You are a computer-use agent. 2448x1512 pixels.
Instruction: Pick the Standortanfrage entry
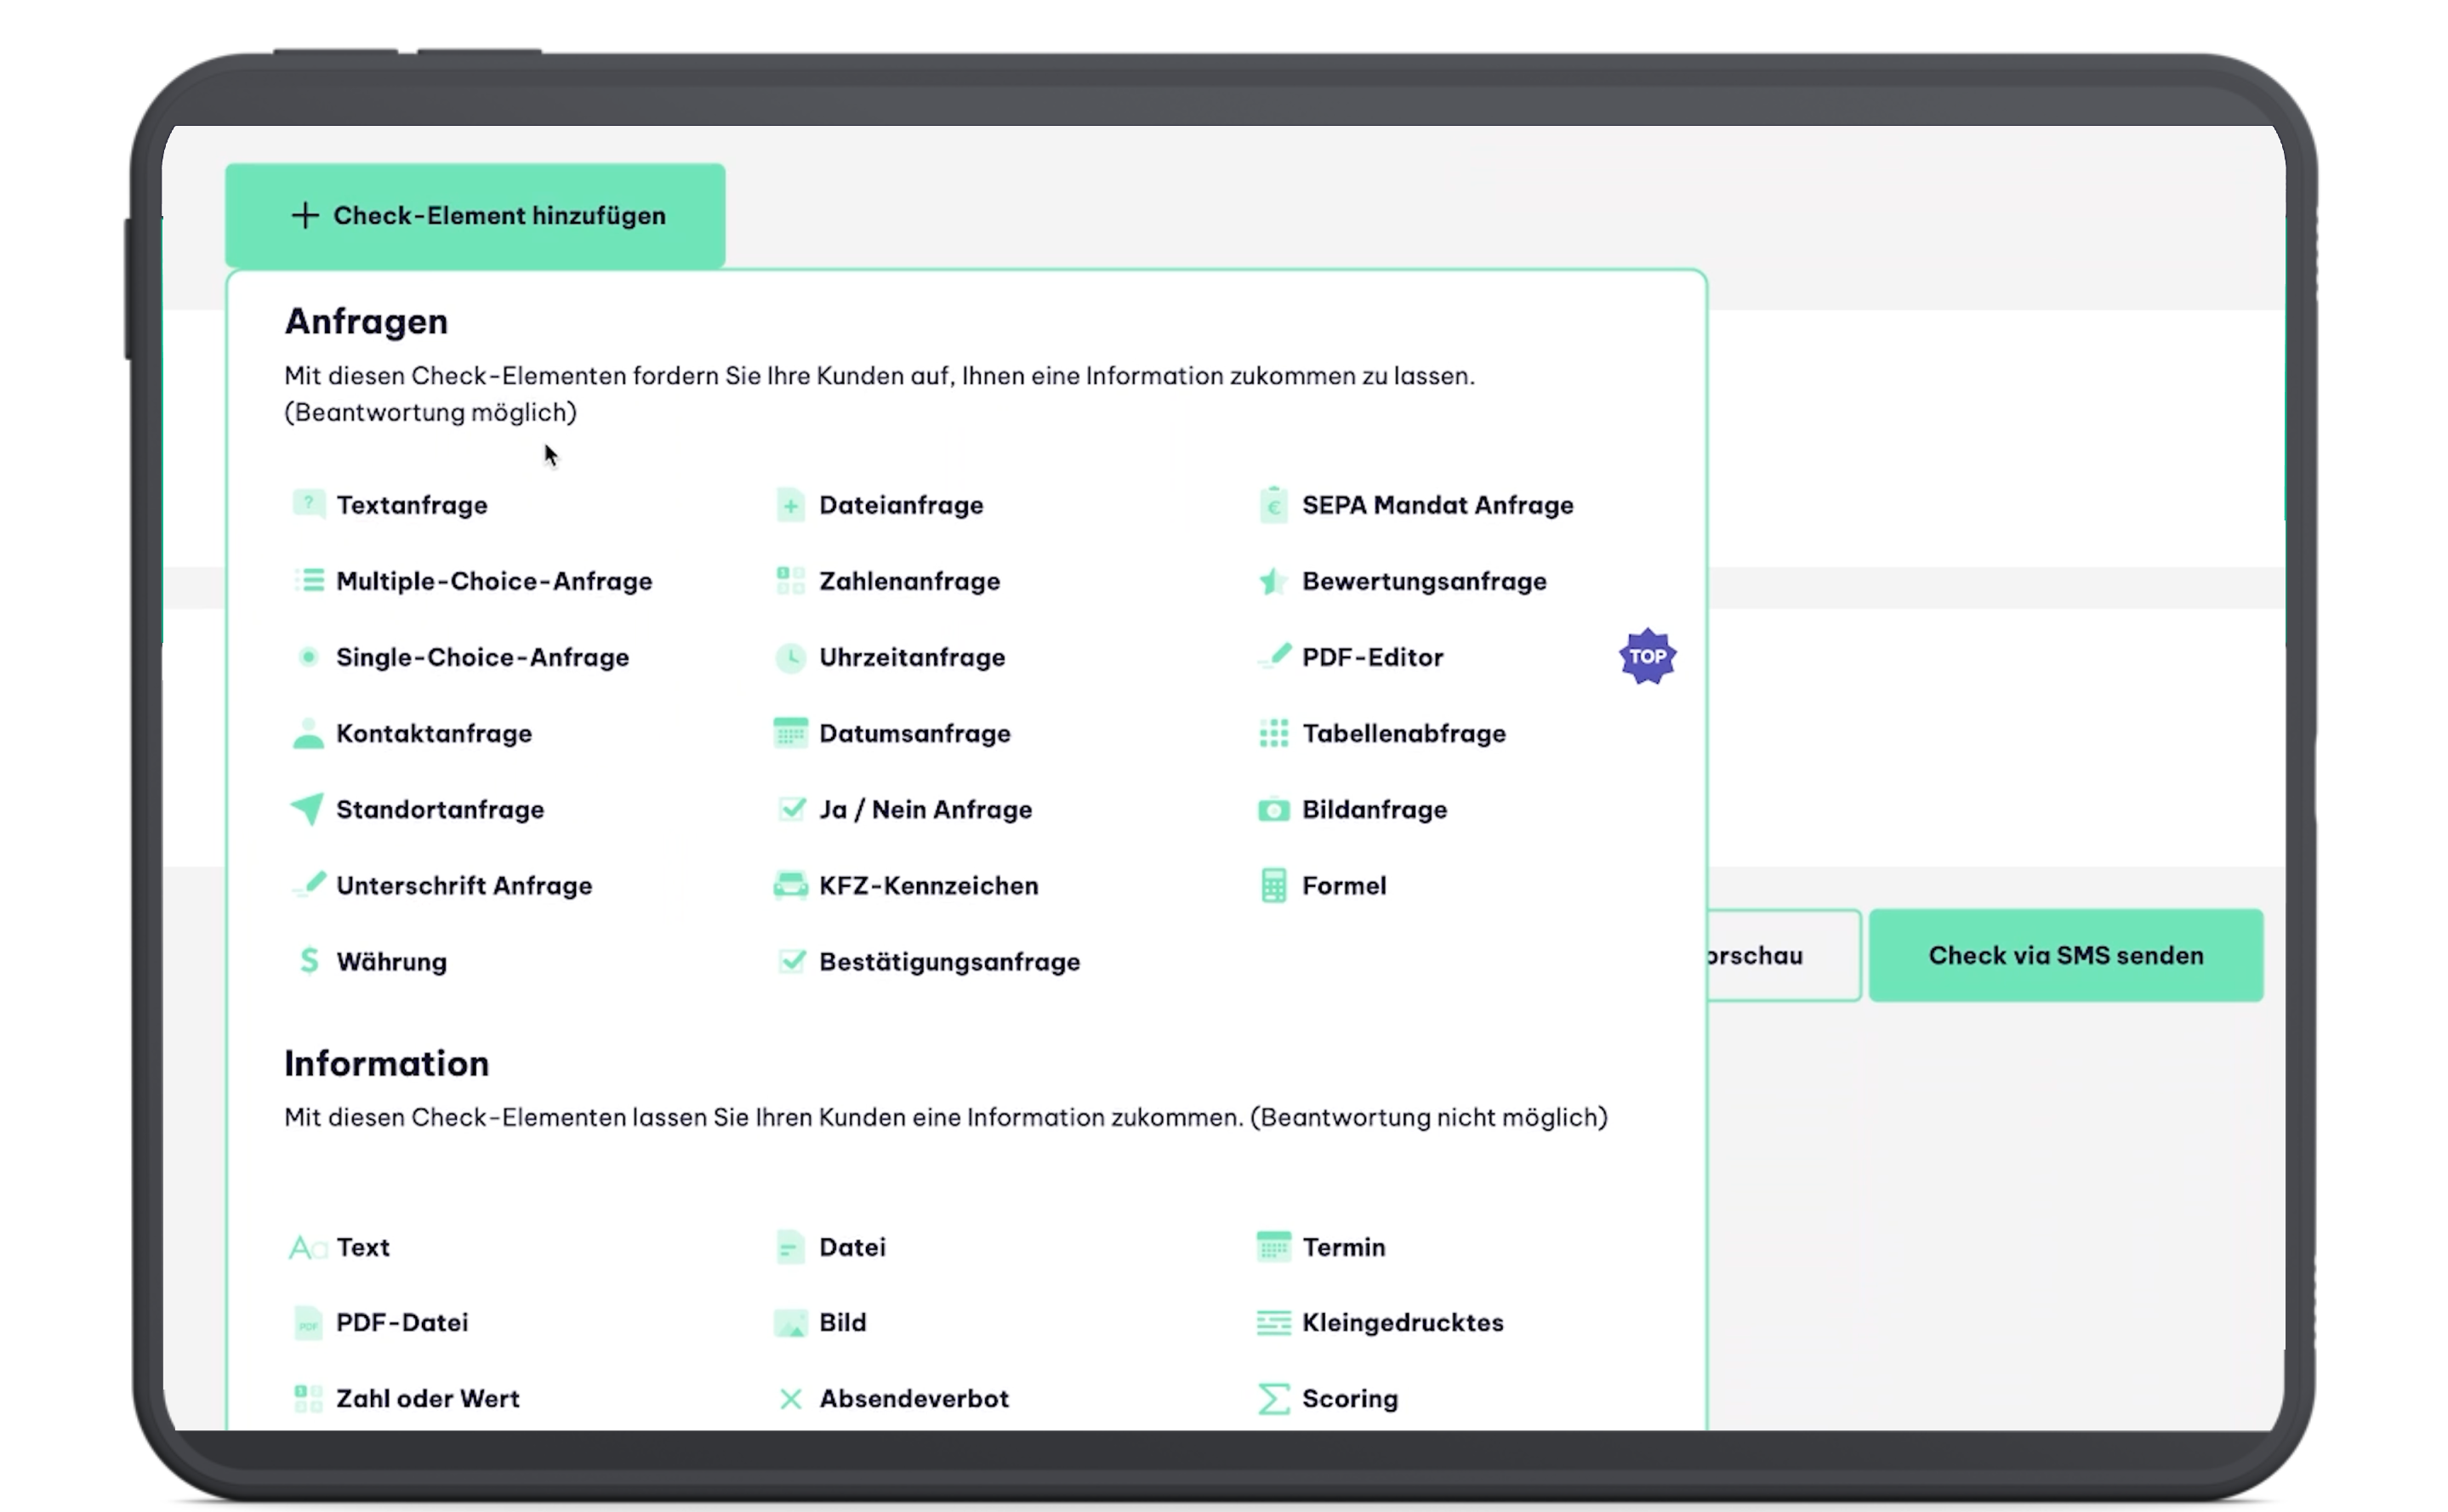440,809
